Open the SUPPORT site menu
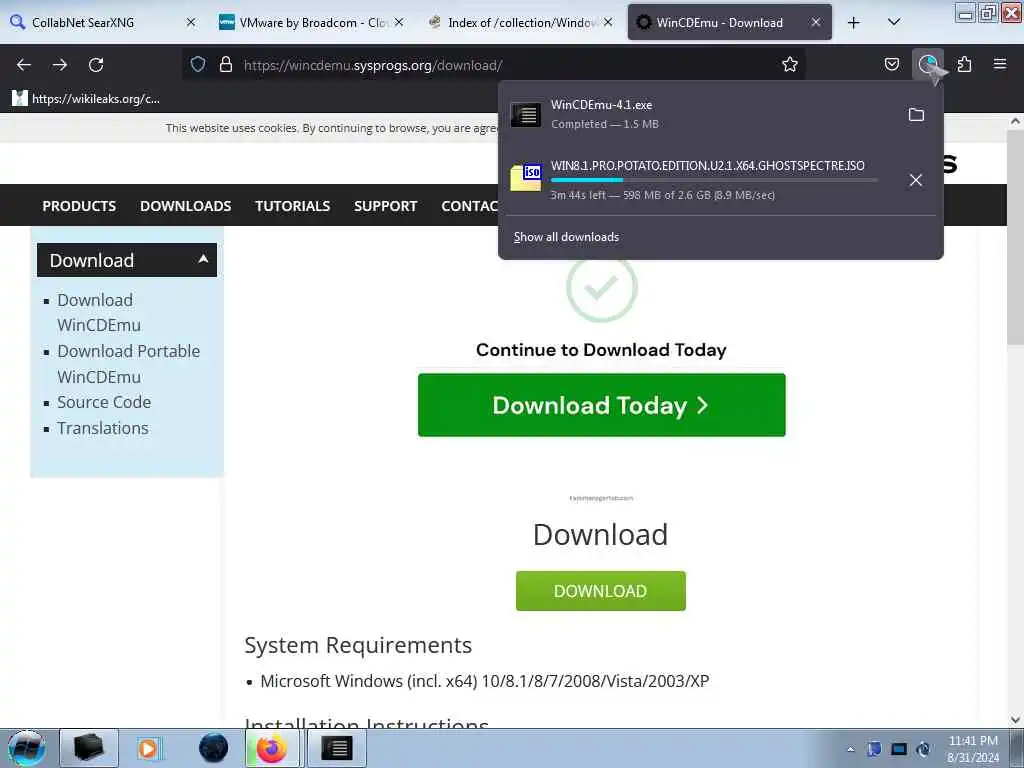The height and width of the screenshot is (768, 1024). [385, 206]
